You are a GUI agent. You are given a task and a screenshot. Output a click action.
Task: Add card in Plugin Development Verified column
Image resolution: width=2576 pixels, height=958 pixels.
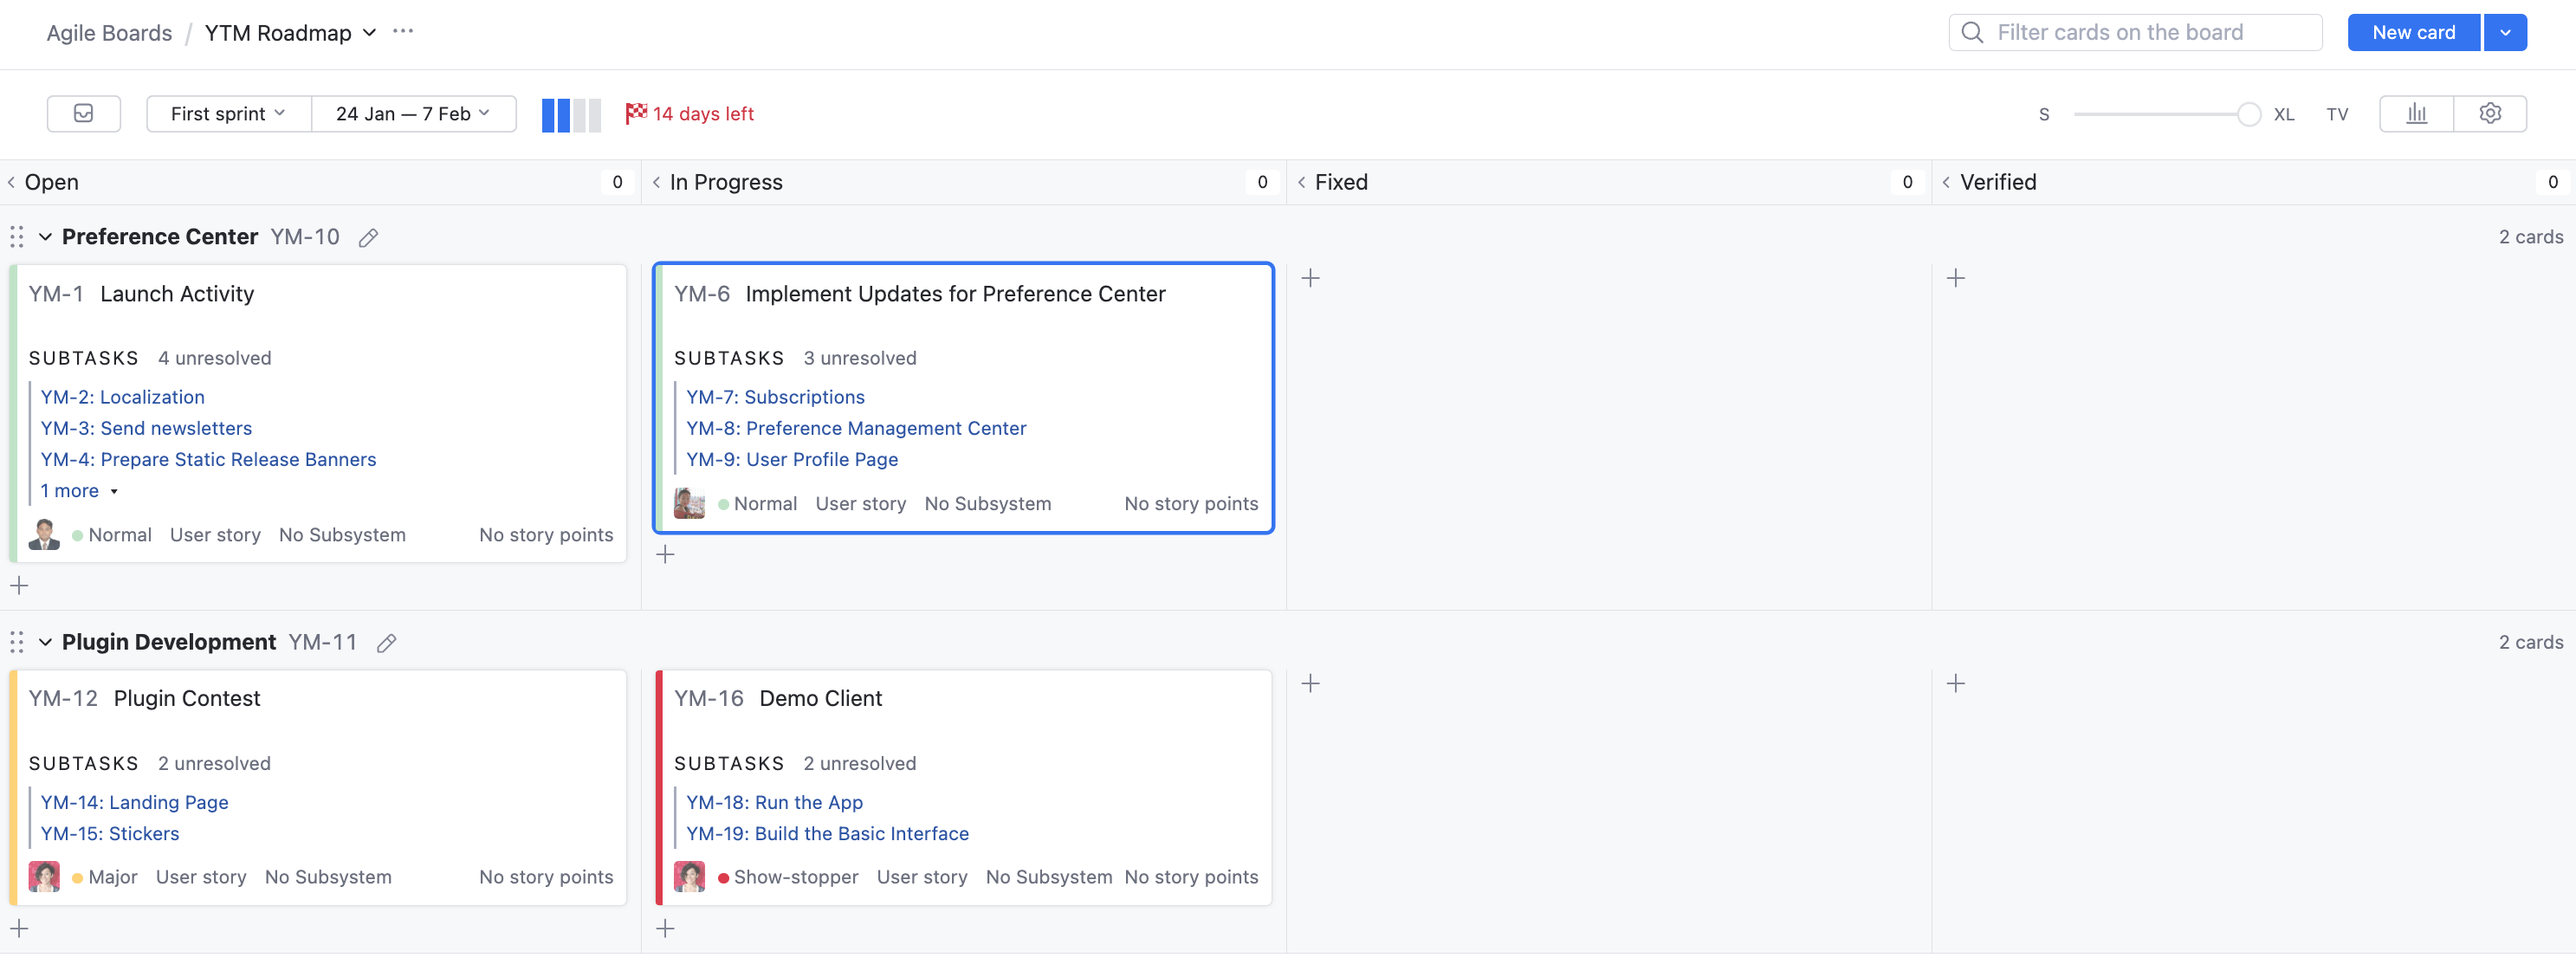1955,683
